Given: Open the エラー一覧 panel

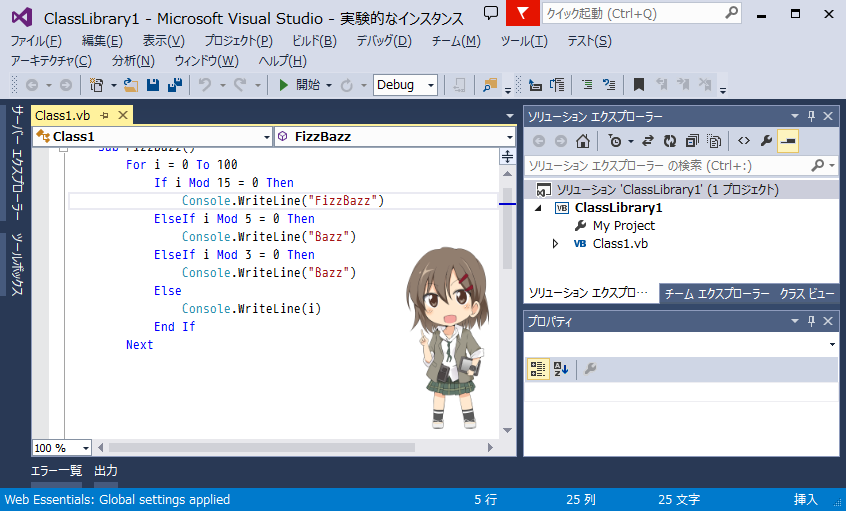Looking at the screenshot, I should pyautogui.click(x=56, y=471).
